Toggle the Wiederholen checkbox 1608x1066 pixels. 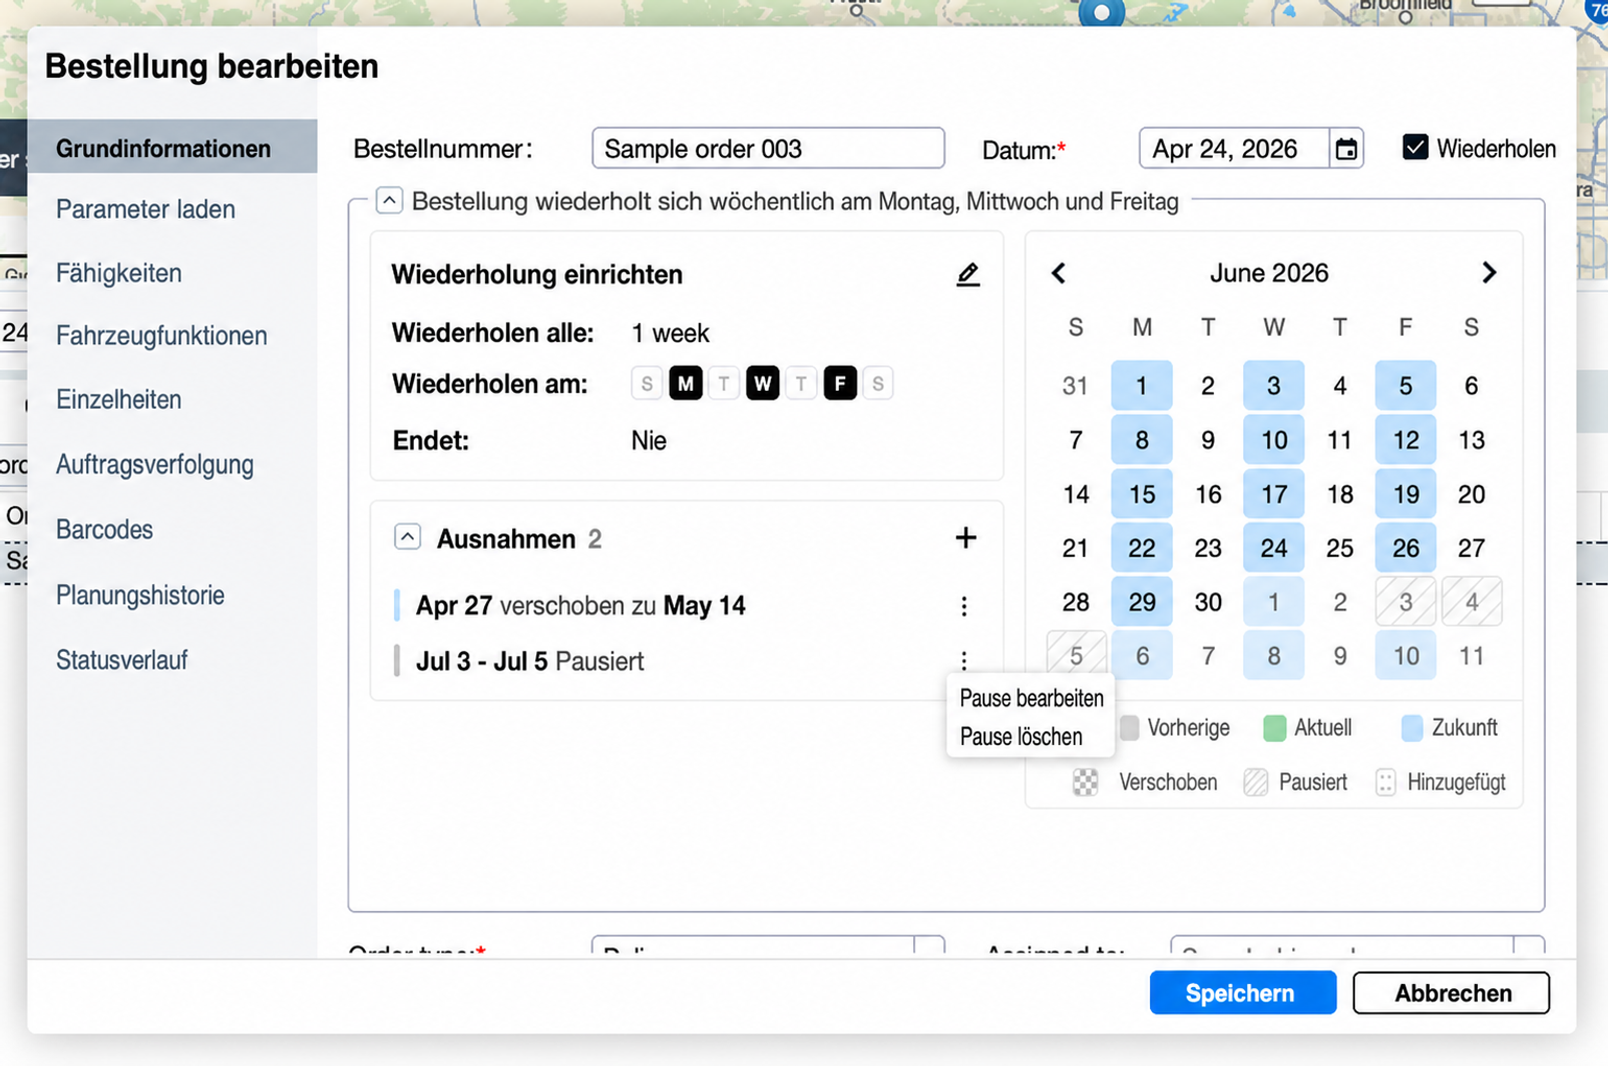[x=1415, y=147]
